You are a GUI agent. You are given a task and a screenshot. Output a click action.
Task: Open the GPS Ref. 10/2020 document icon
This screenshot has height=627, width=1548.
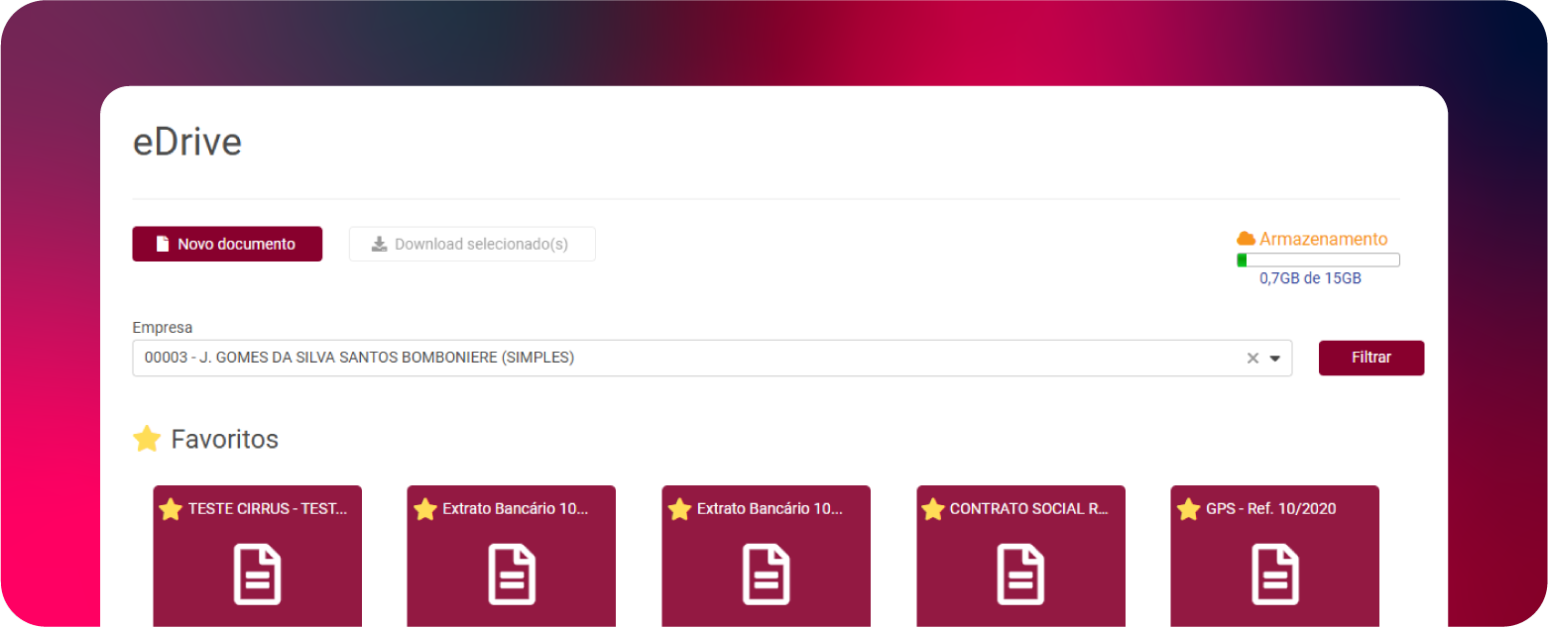[1275, 574]
